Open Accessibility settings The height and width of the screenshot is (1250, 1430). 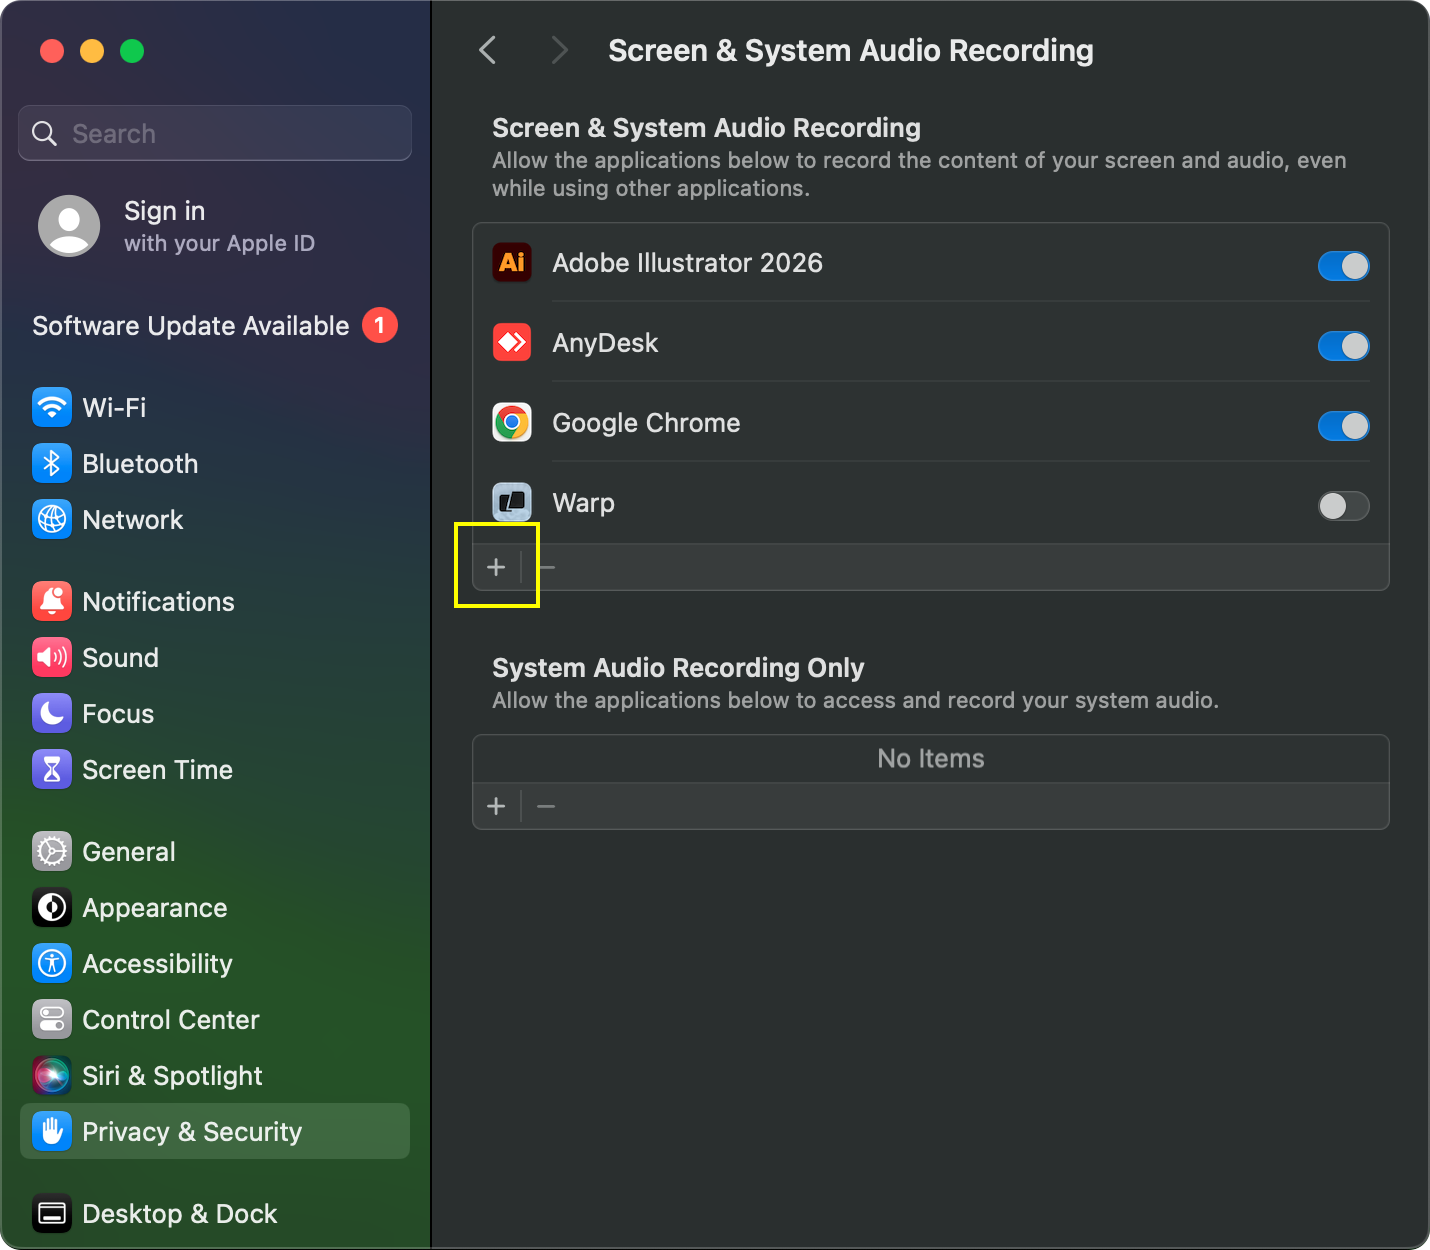(x=215, y=963)
